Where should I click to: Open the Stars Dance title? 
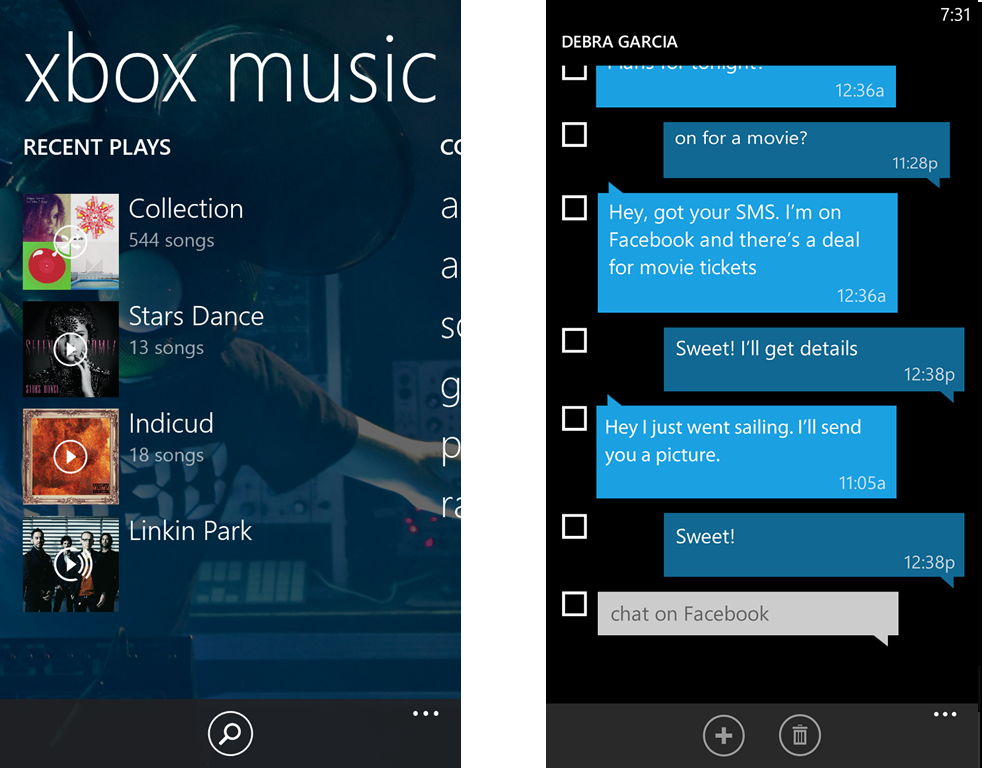point(196,316)
